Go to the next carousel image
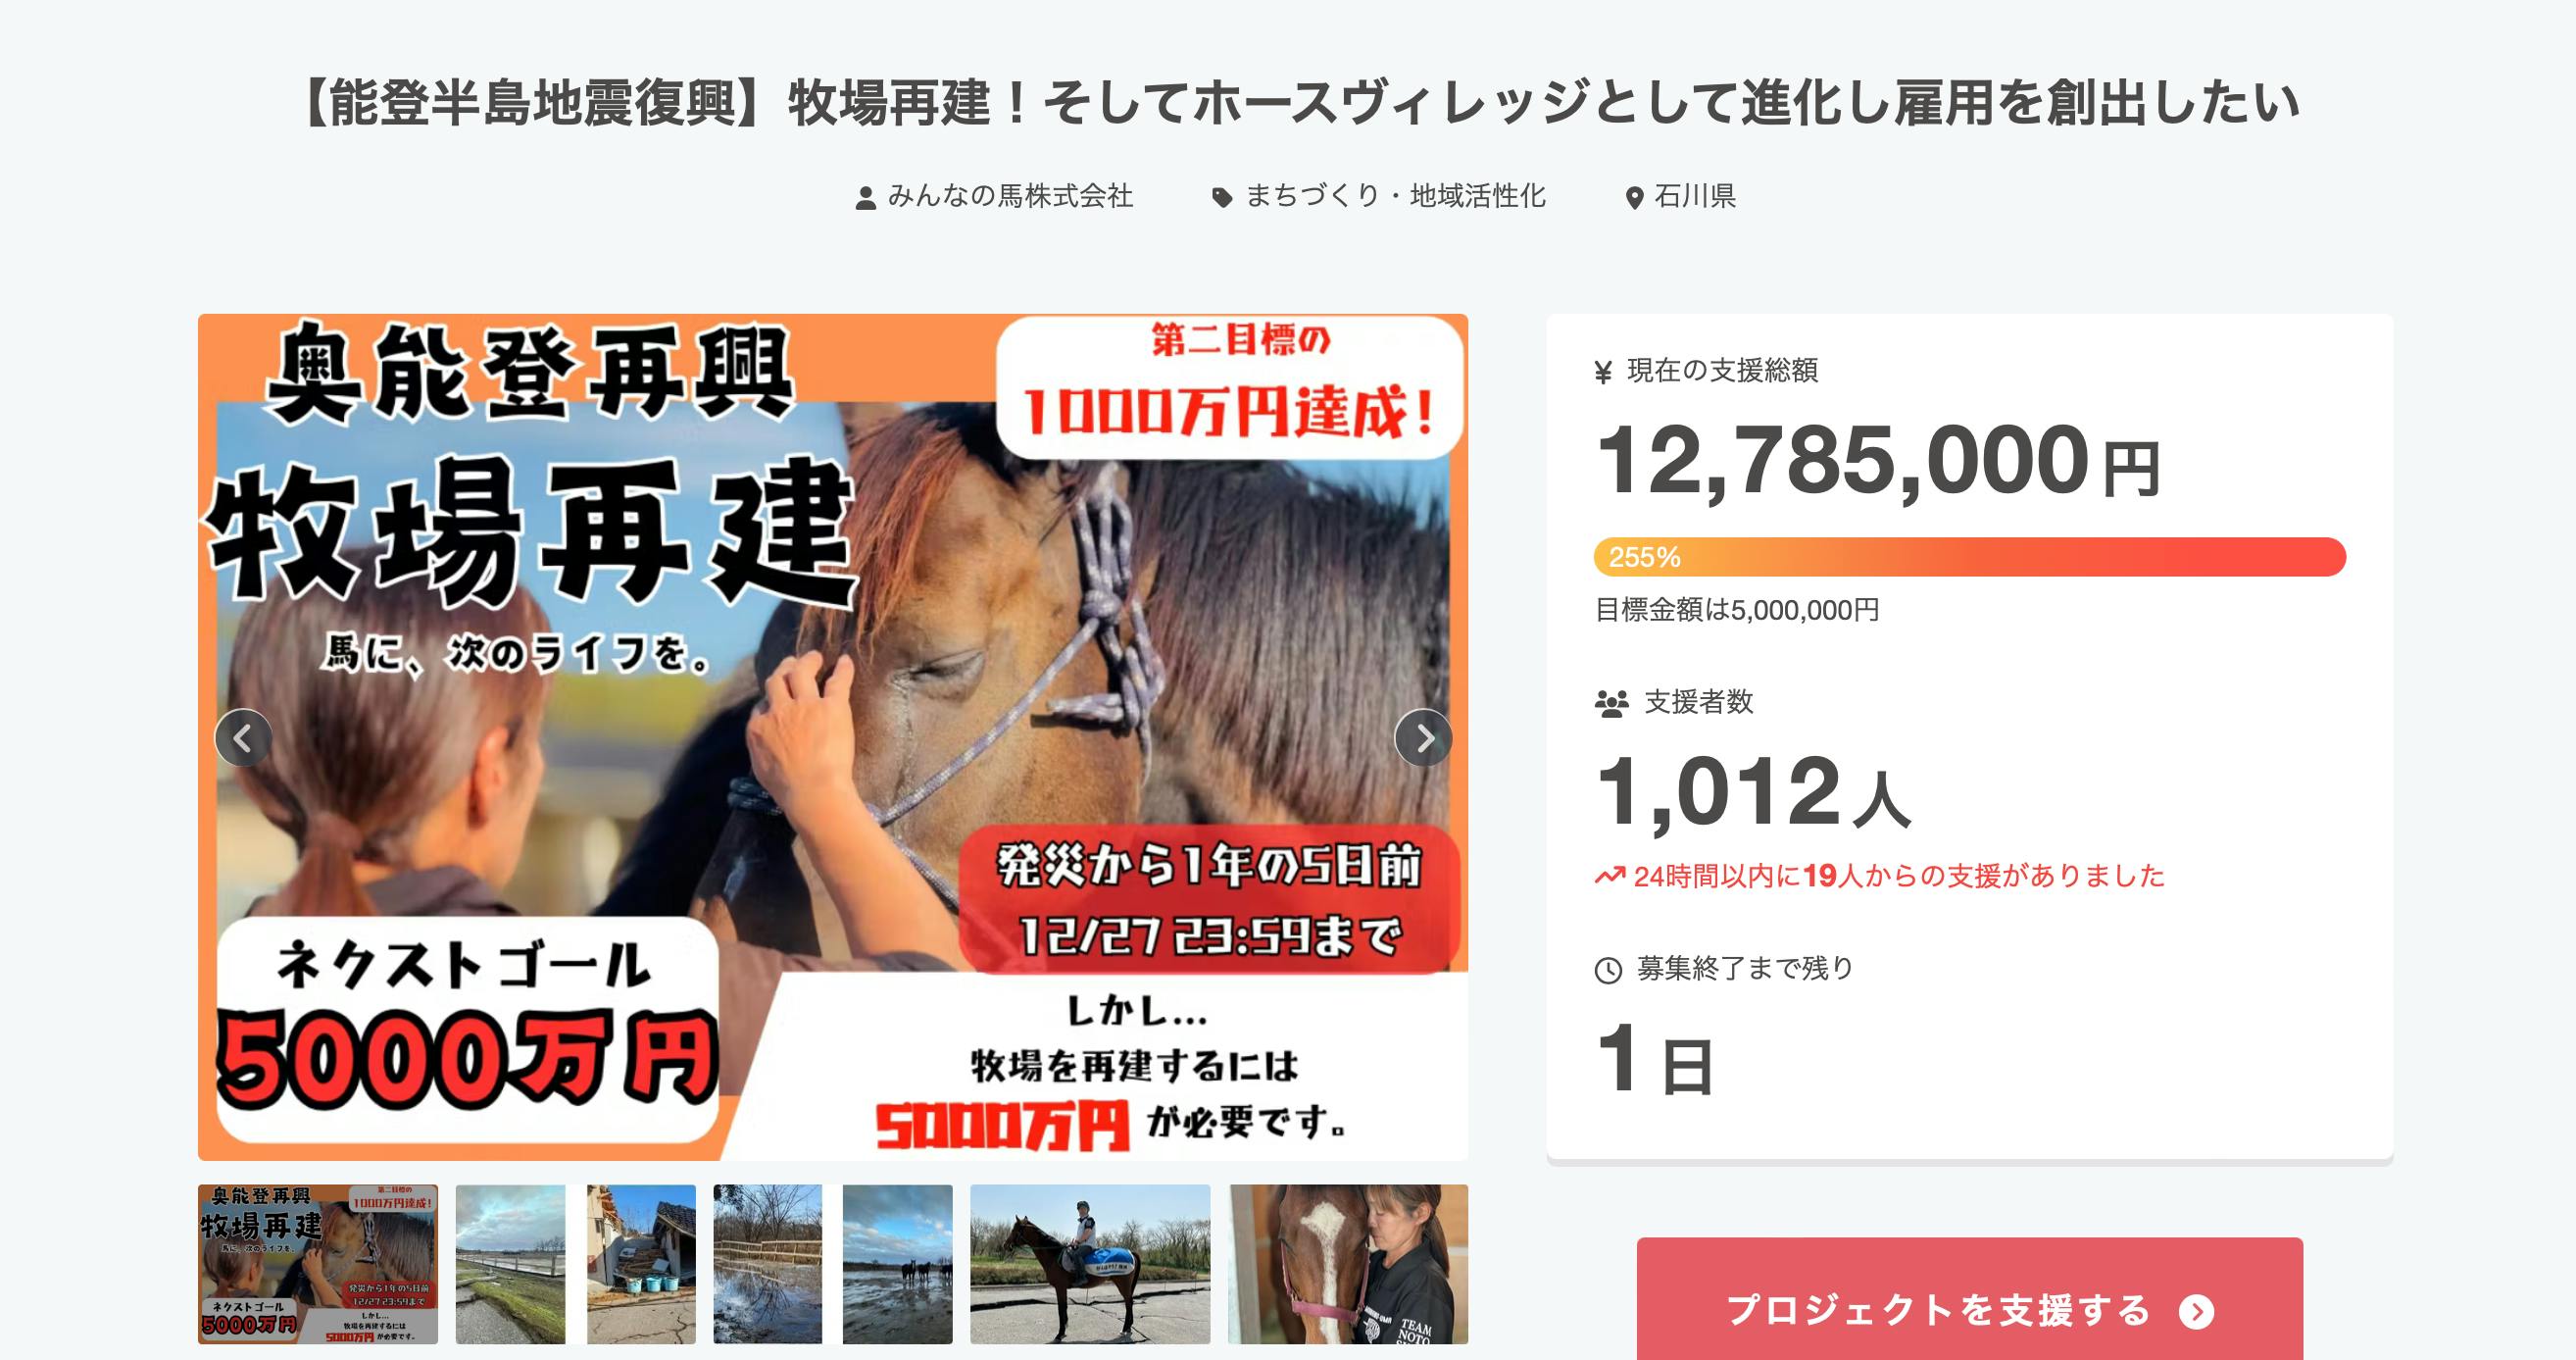 (1423, 738)
